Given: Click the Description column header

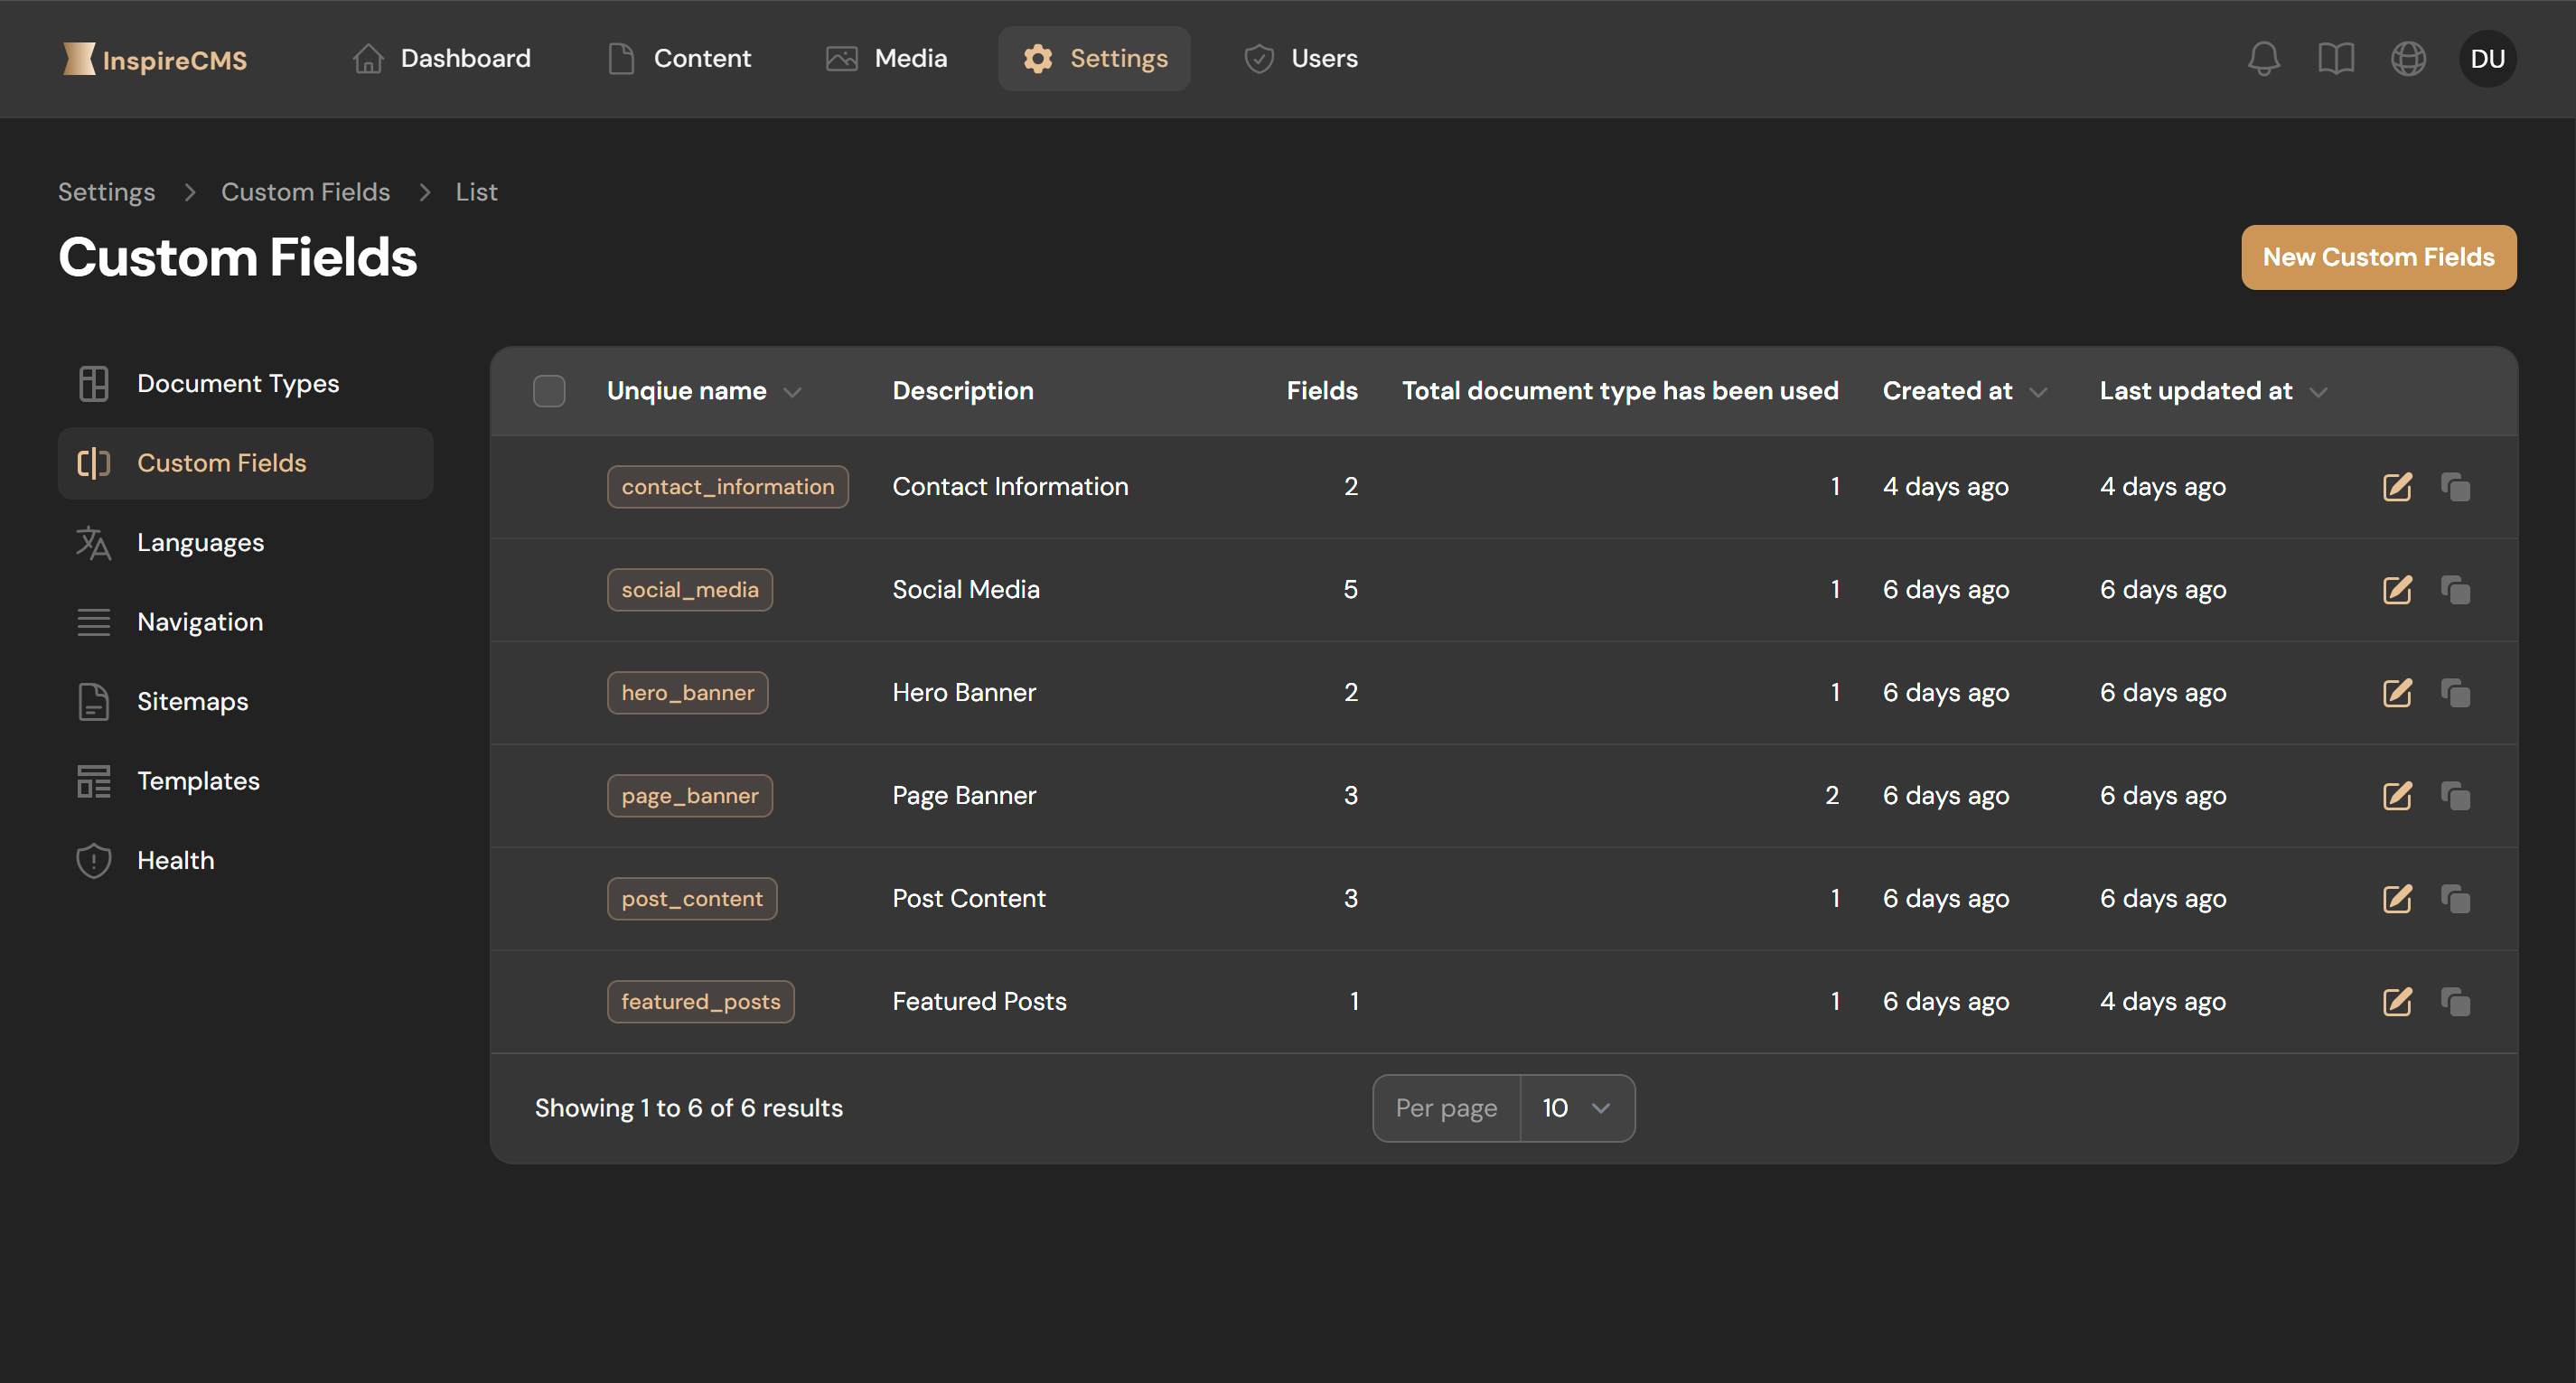Looking at the screenshot, I should coord(963,391).
